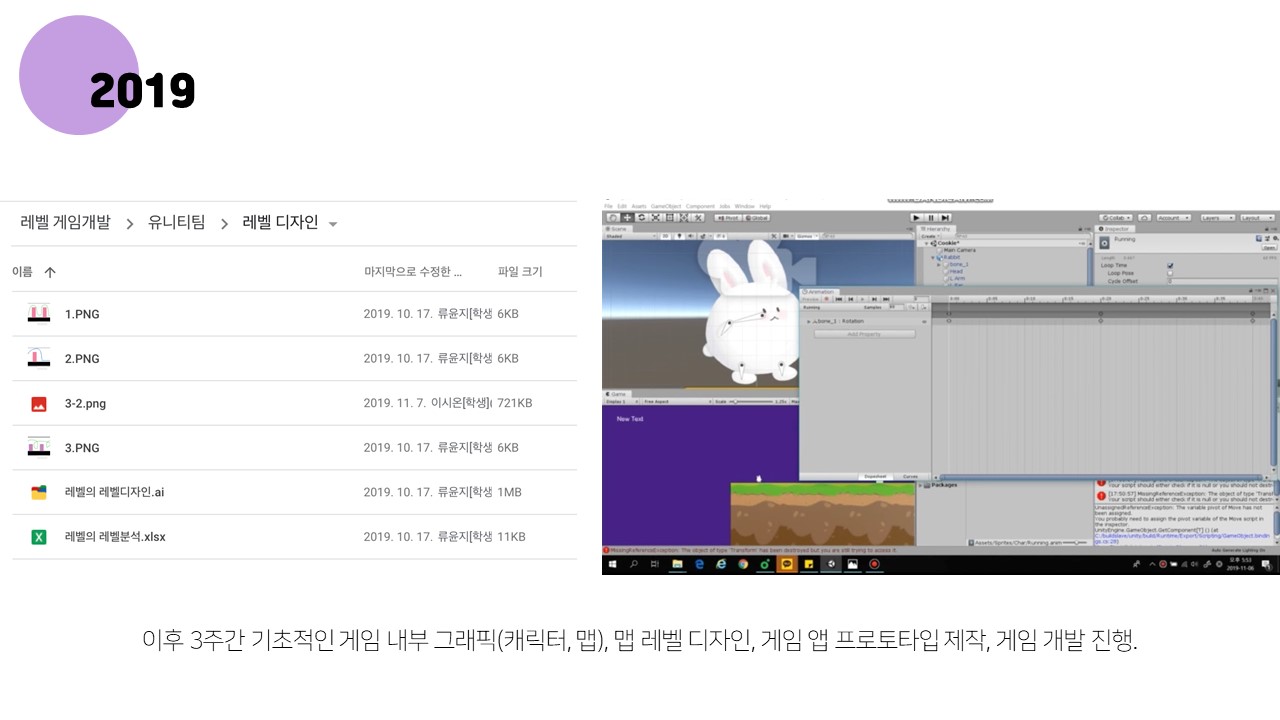Jump to last keyframe in Animation window
The height and width of the screenshot is (720, 1280).
[x=886, y=299]
